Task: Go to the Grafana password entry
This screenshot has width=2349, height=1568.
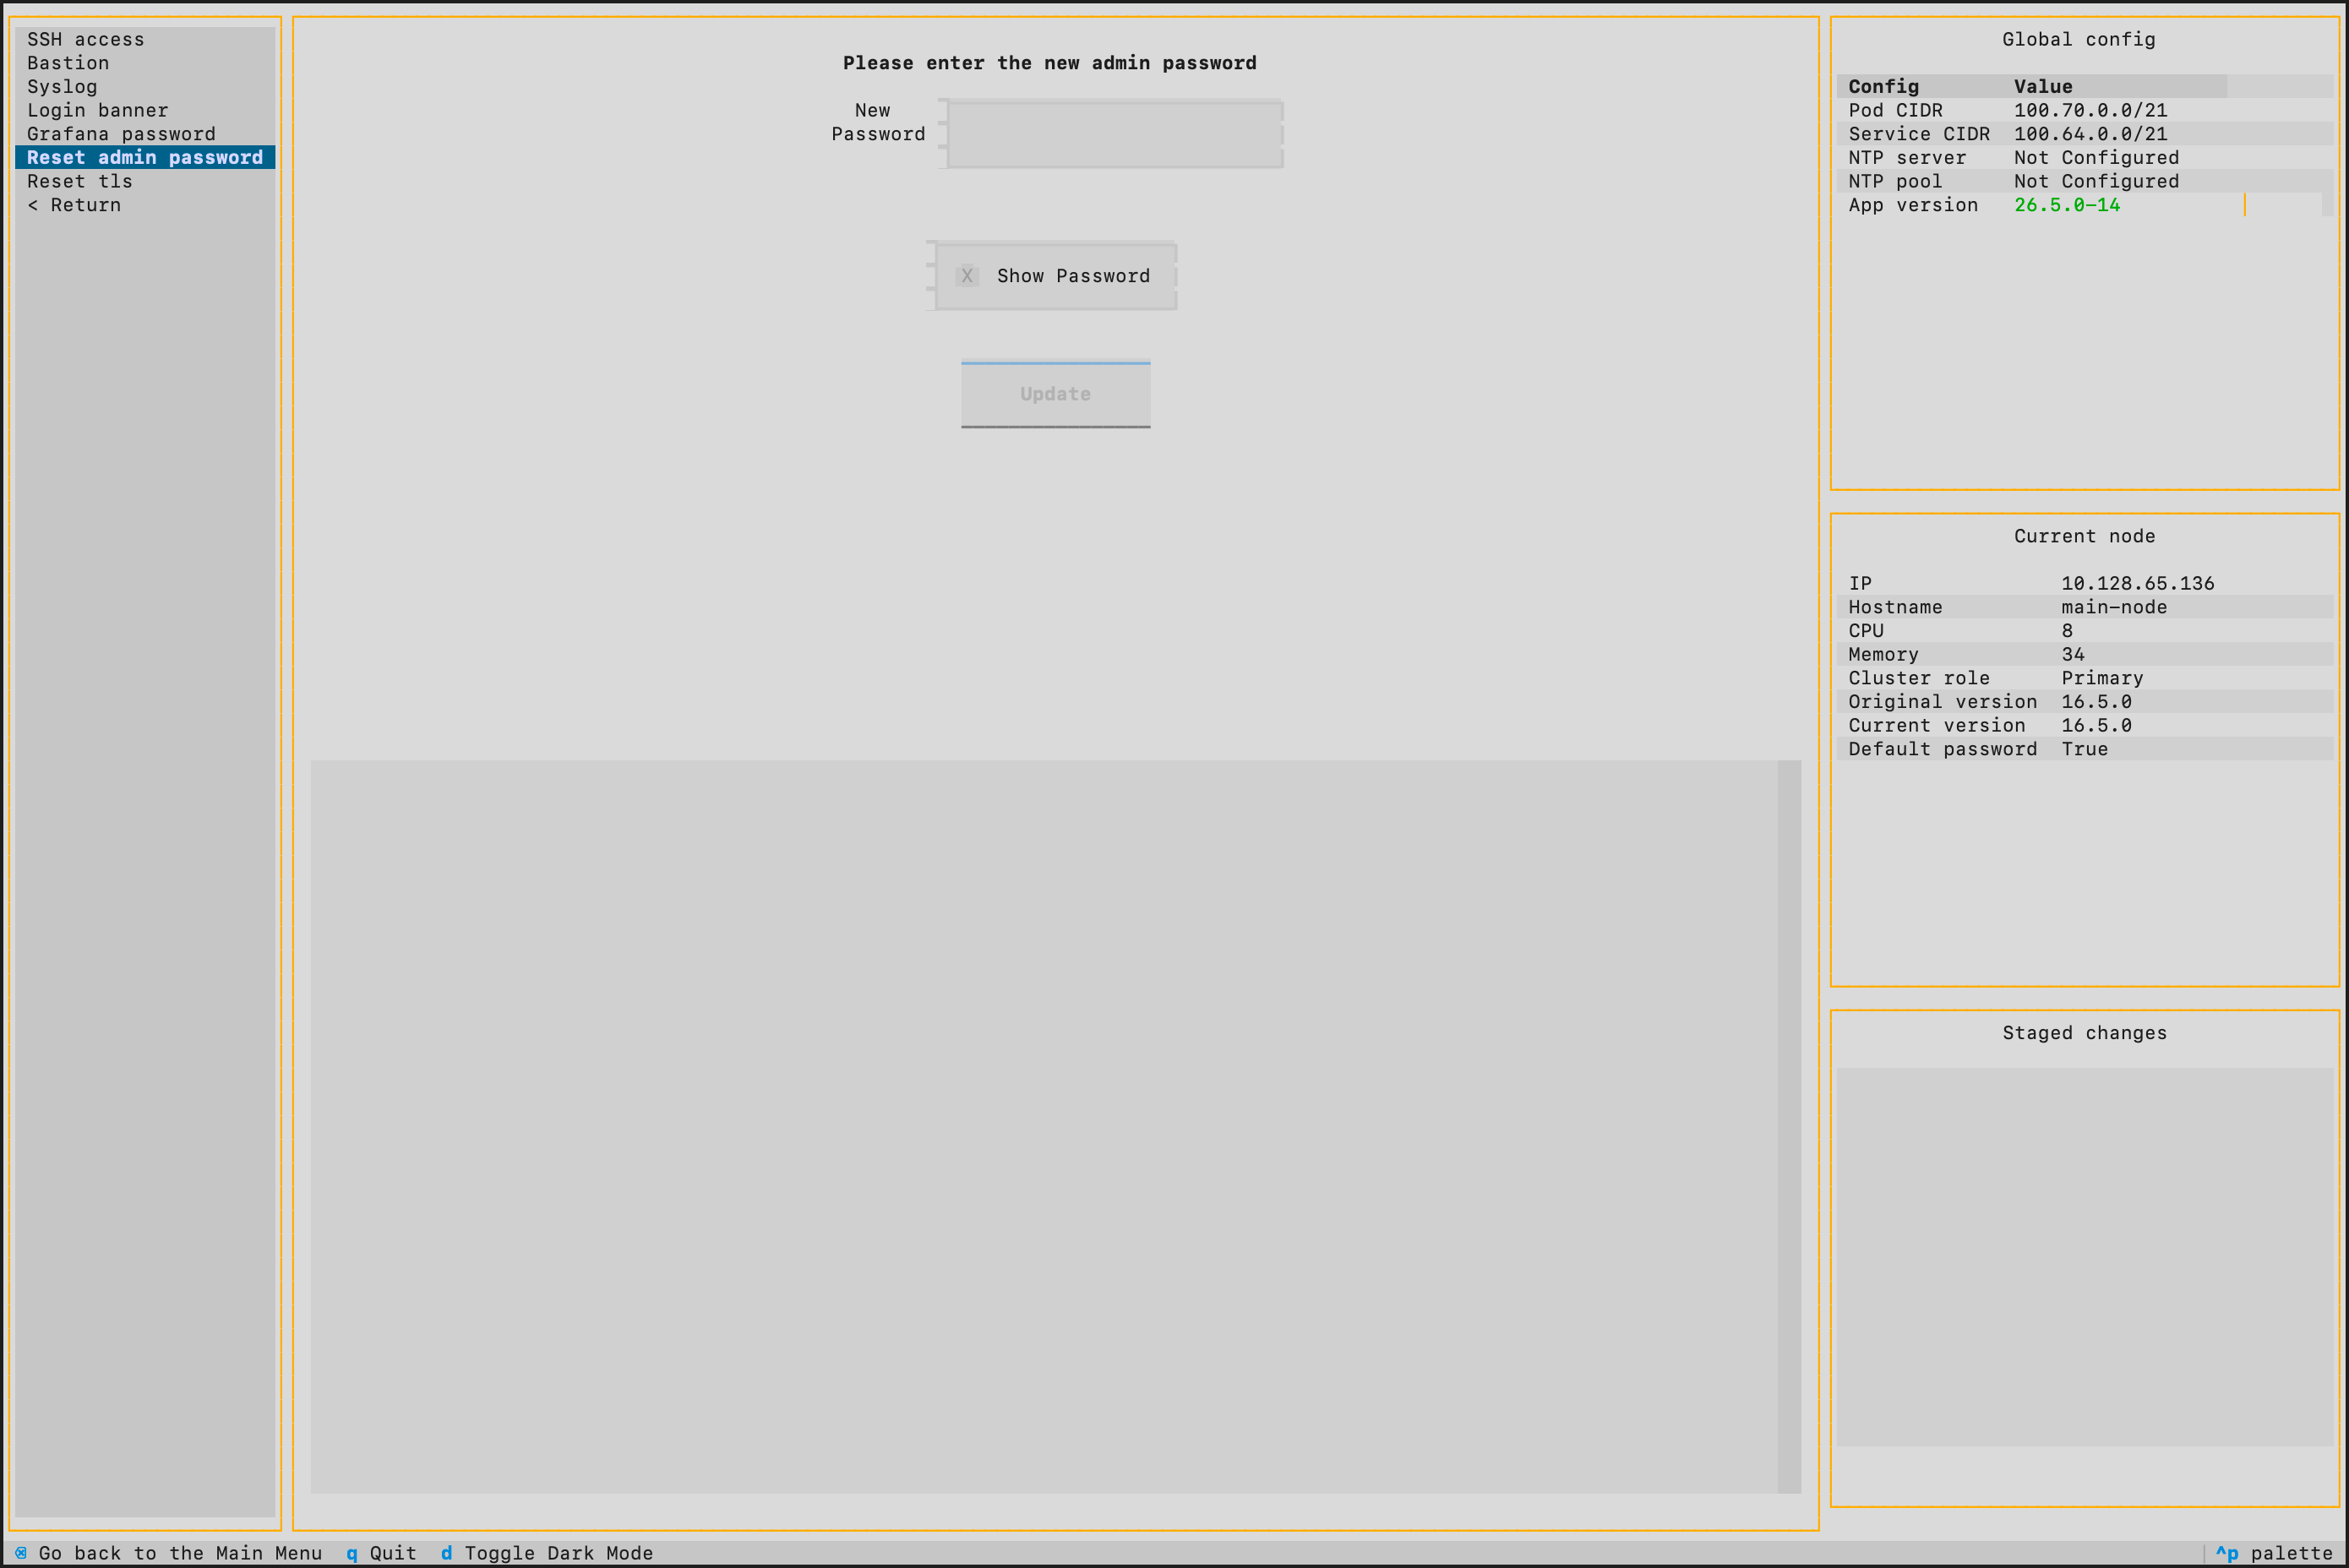Action: (x=145, y=134)
